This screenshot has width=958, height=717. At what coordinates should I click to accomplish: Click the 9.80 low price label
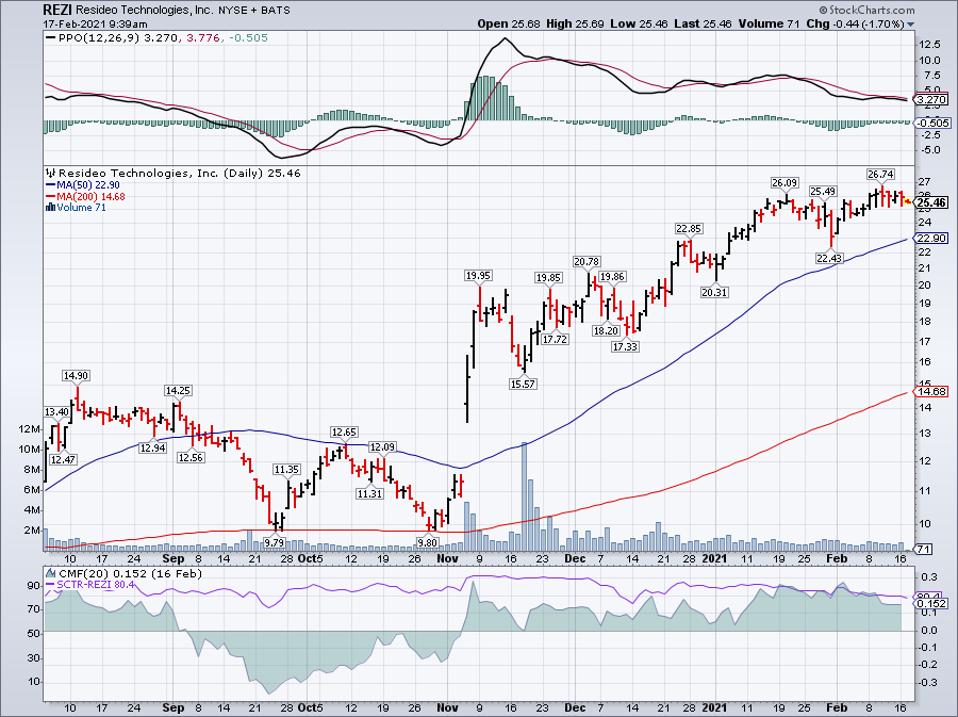pyautogui.click(x=428, y=542)
